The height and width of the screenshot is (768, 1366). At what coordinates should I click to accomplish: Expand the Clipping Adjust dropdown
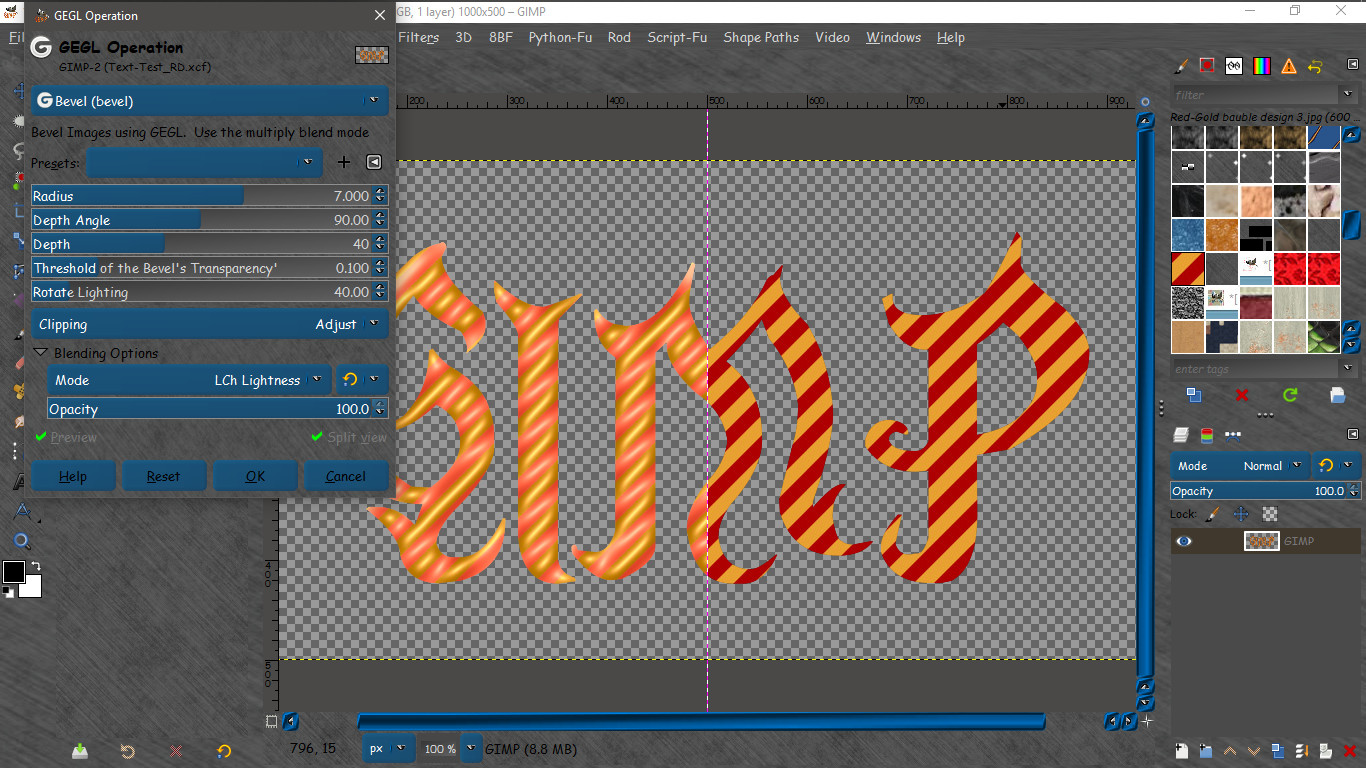point(210,324)
